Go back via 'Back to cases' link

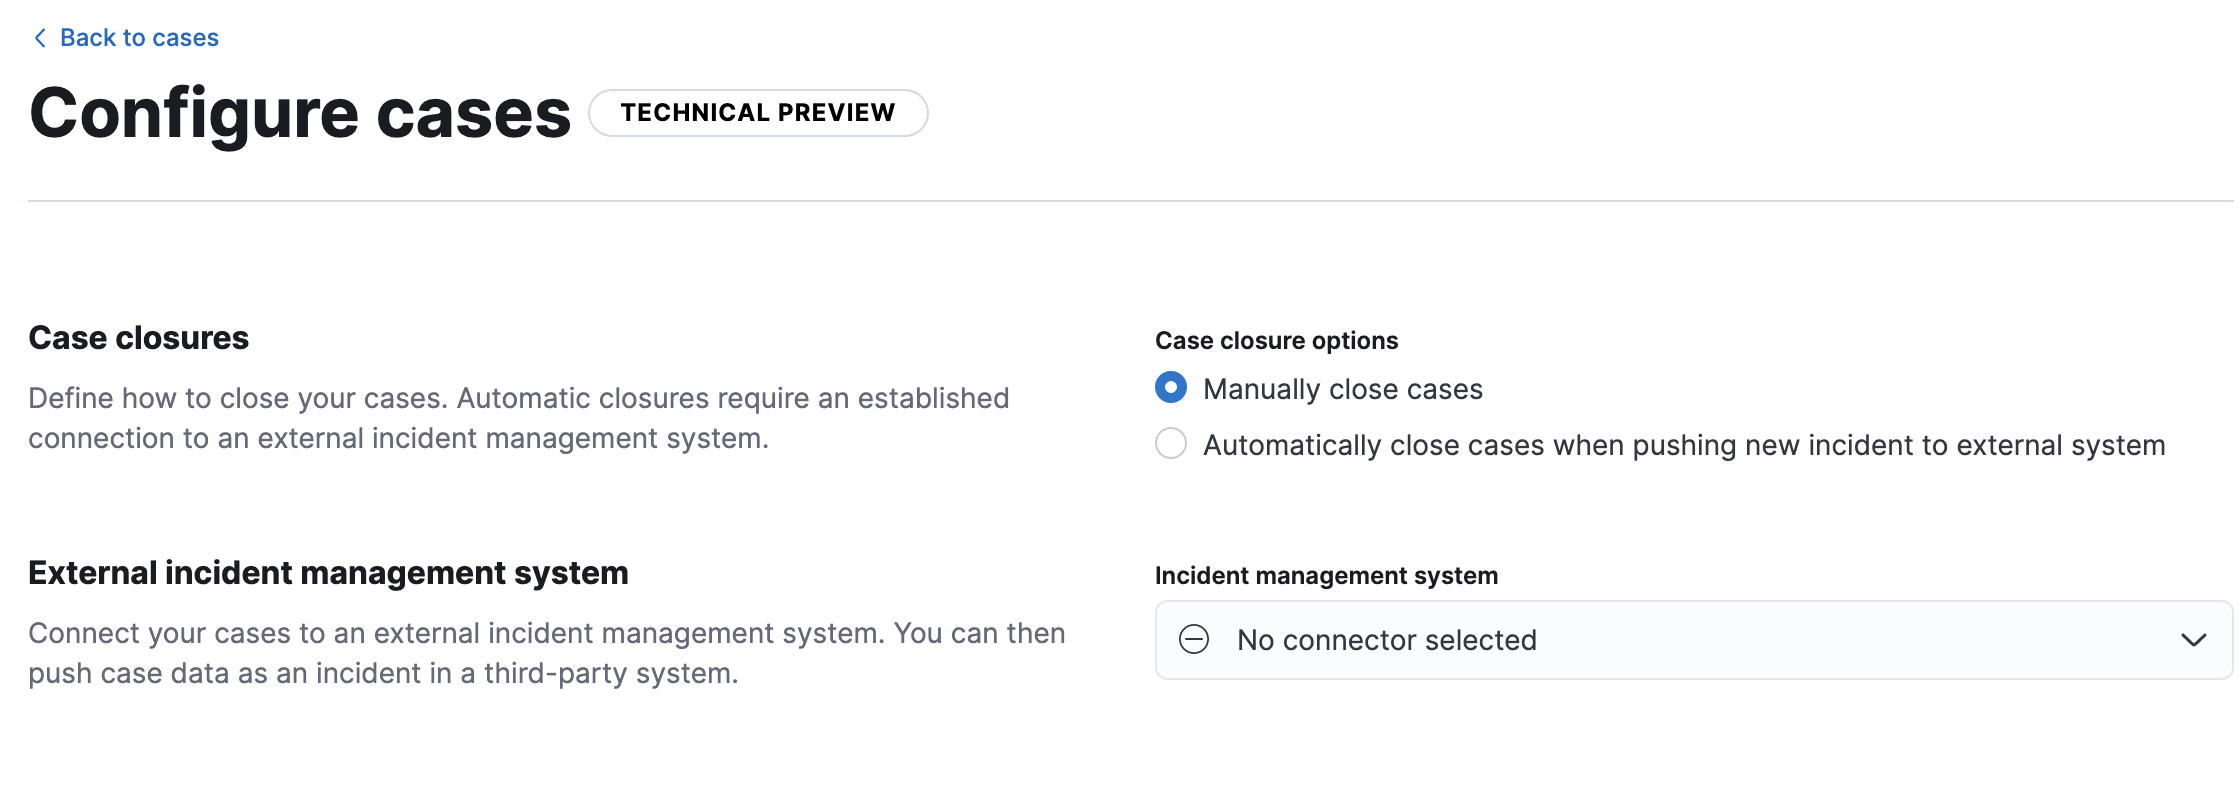pyautogui.click(x=138, y=38)
